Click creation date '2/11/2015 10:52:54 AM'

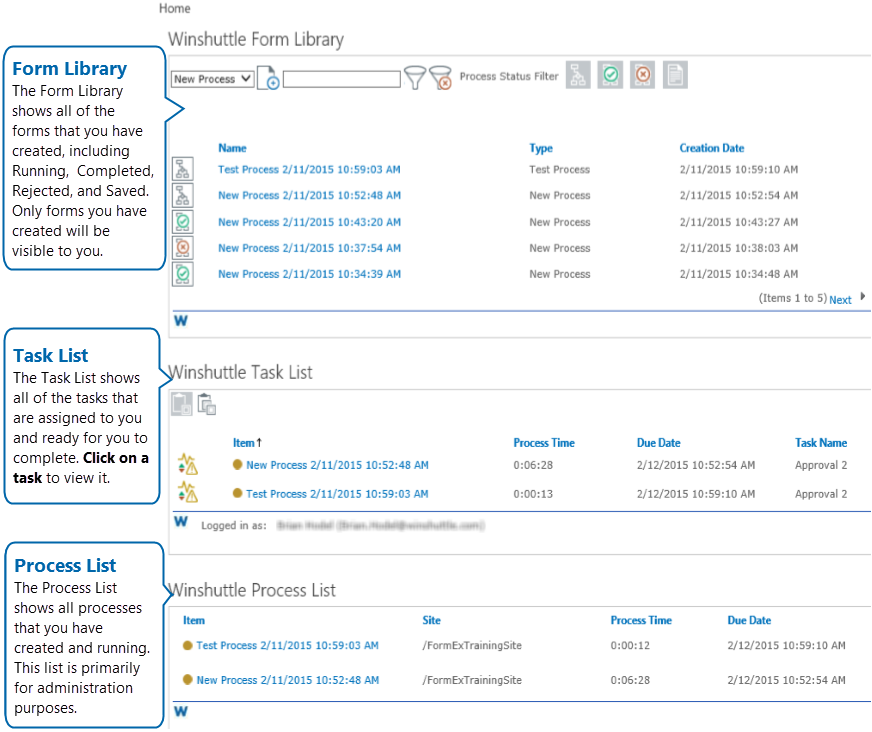pos(739,195)
